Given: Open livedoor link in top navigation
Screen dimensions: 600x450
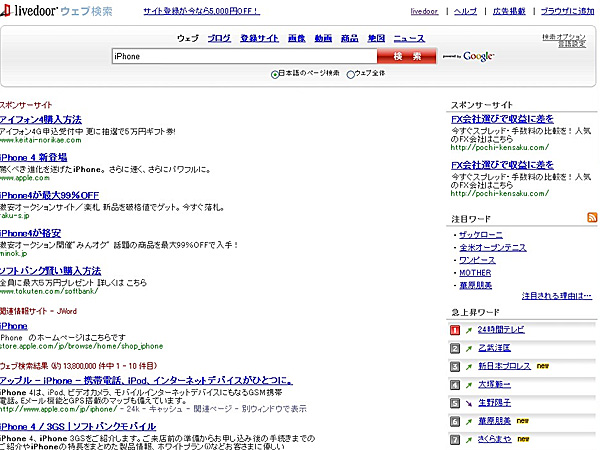Looking at the screenshot, I should click(424, 11).
